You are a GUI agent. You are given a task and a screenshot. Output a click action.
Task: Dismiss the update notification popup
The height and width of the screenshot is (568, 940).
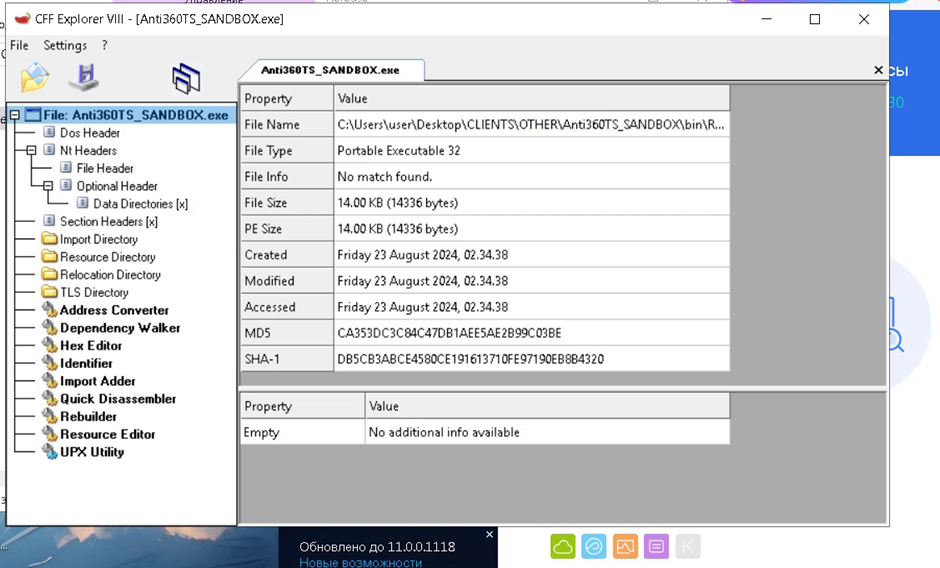(489, 534)
